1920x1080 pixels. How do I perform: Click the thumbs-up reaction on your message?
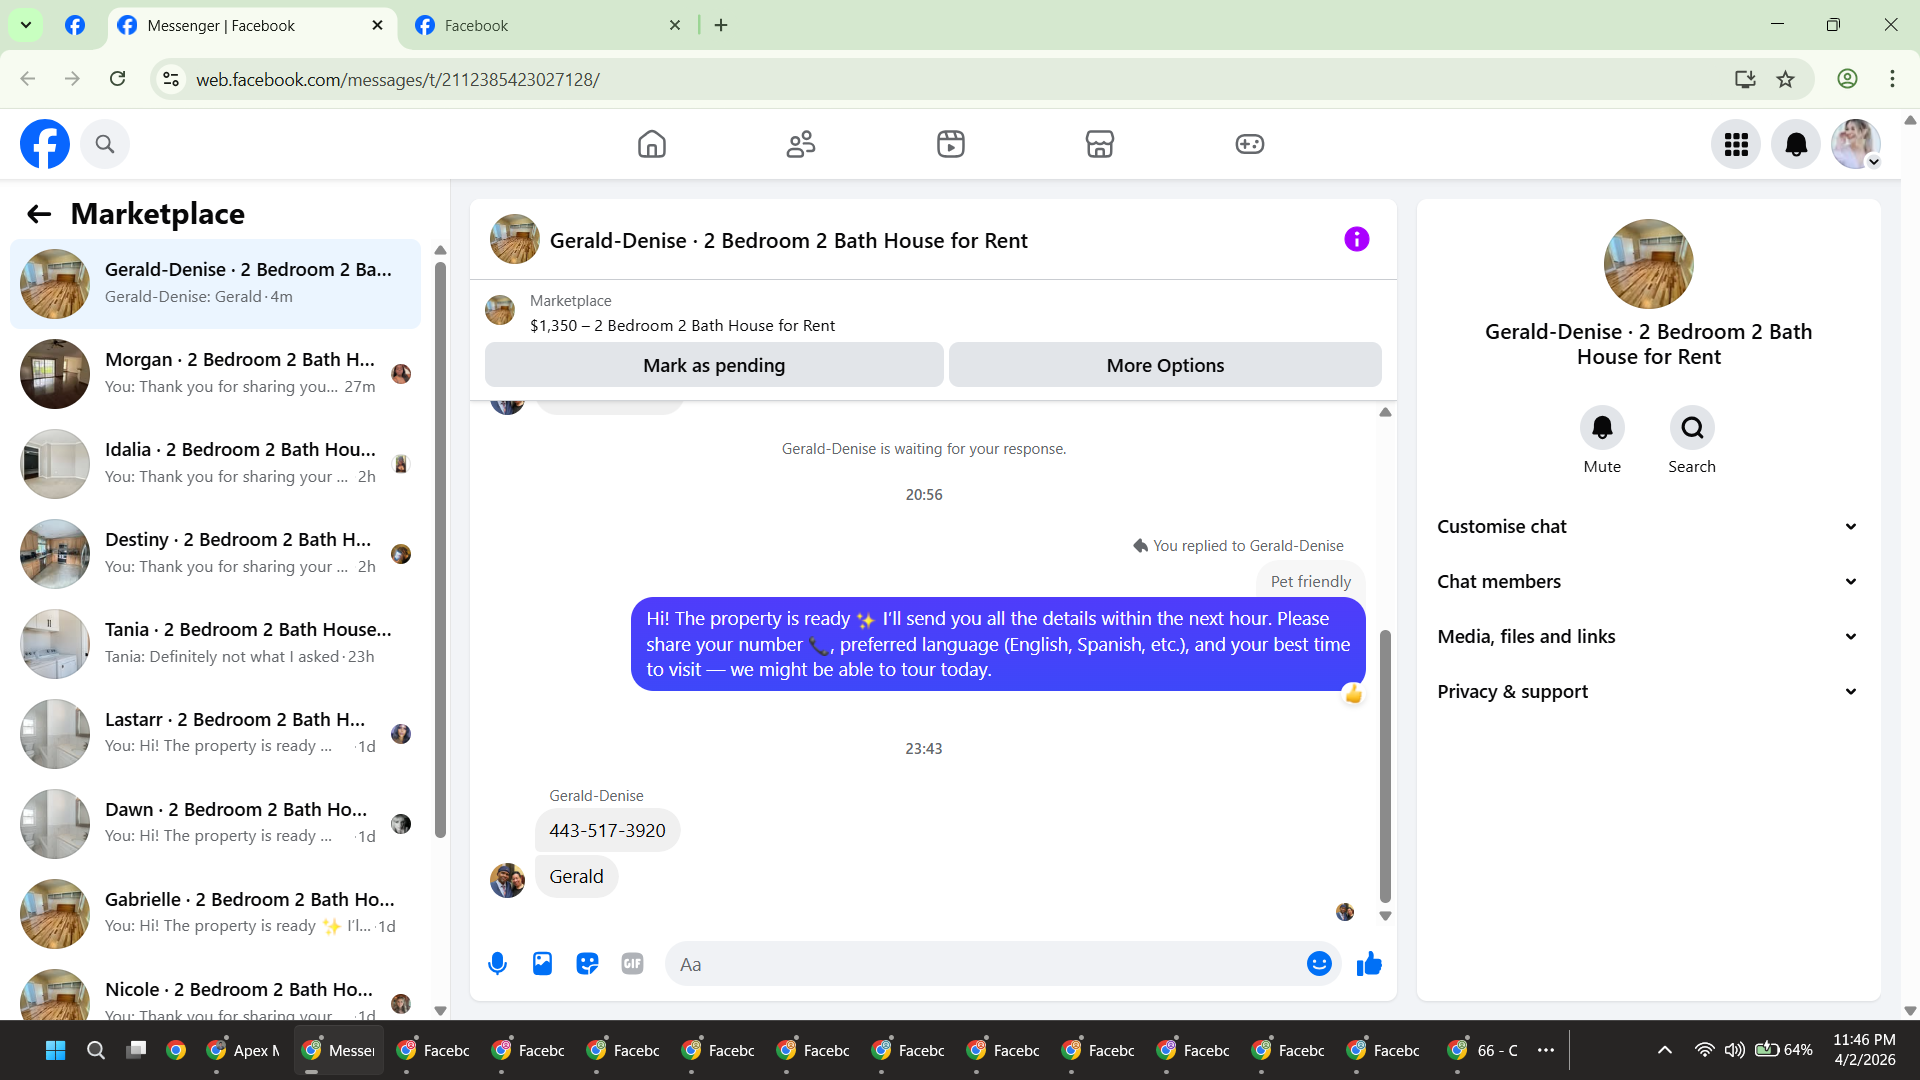[x=1353, y=694]
